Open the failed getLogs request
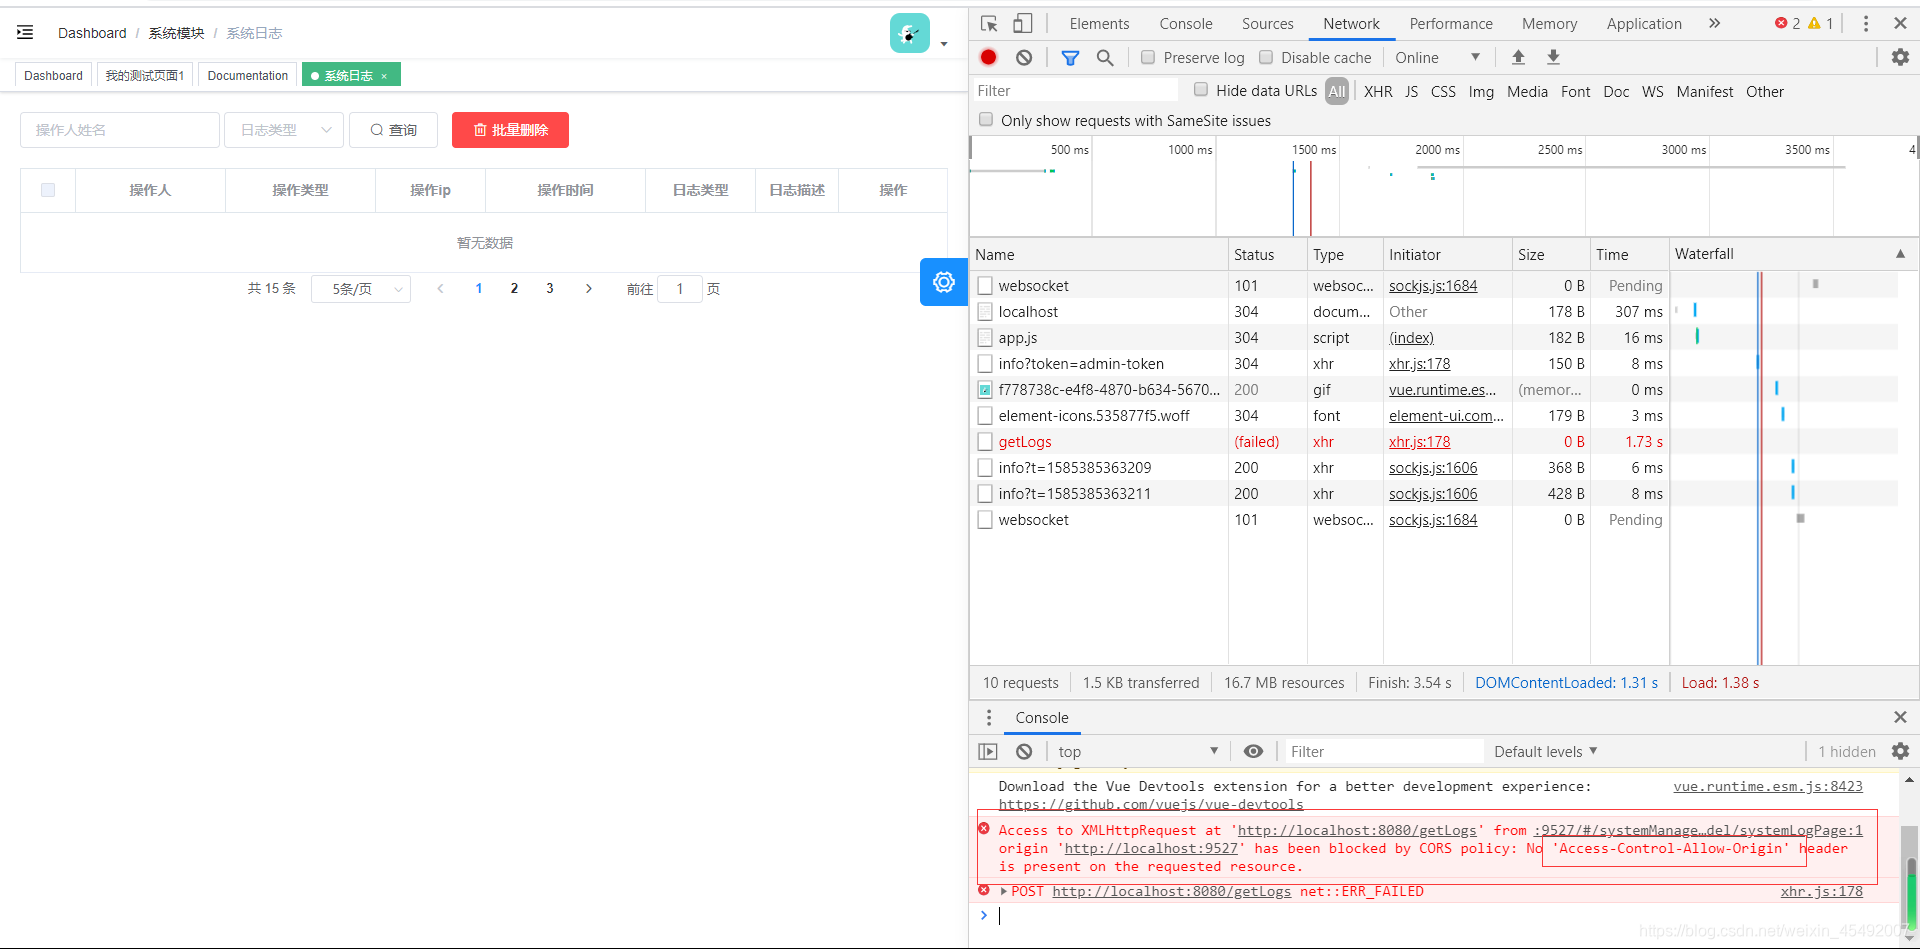The image size is (1920, 949). tap(1025, 441)
